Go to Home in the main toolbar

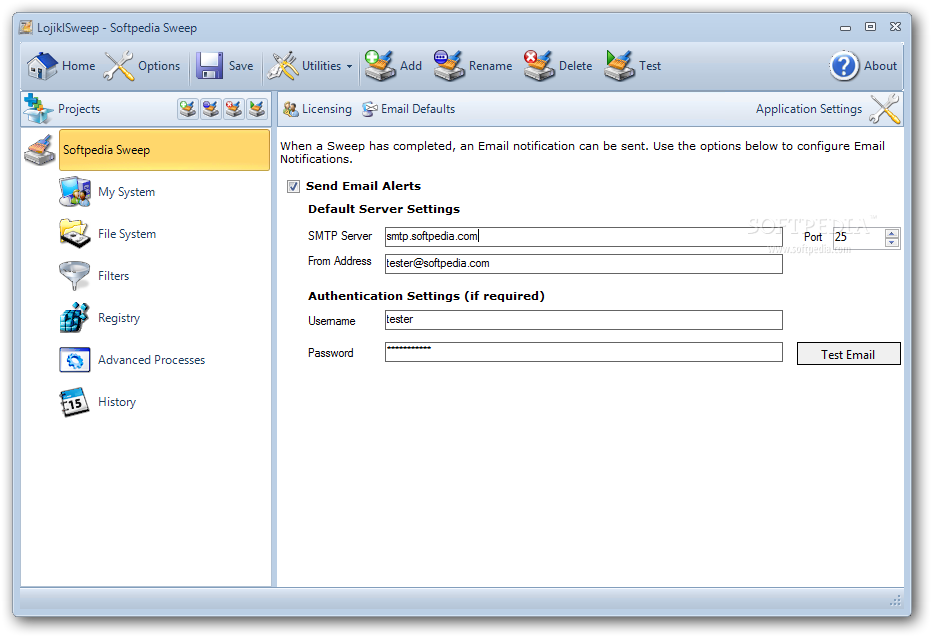tap(61, 66)
